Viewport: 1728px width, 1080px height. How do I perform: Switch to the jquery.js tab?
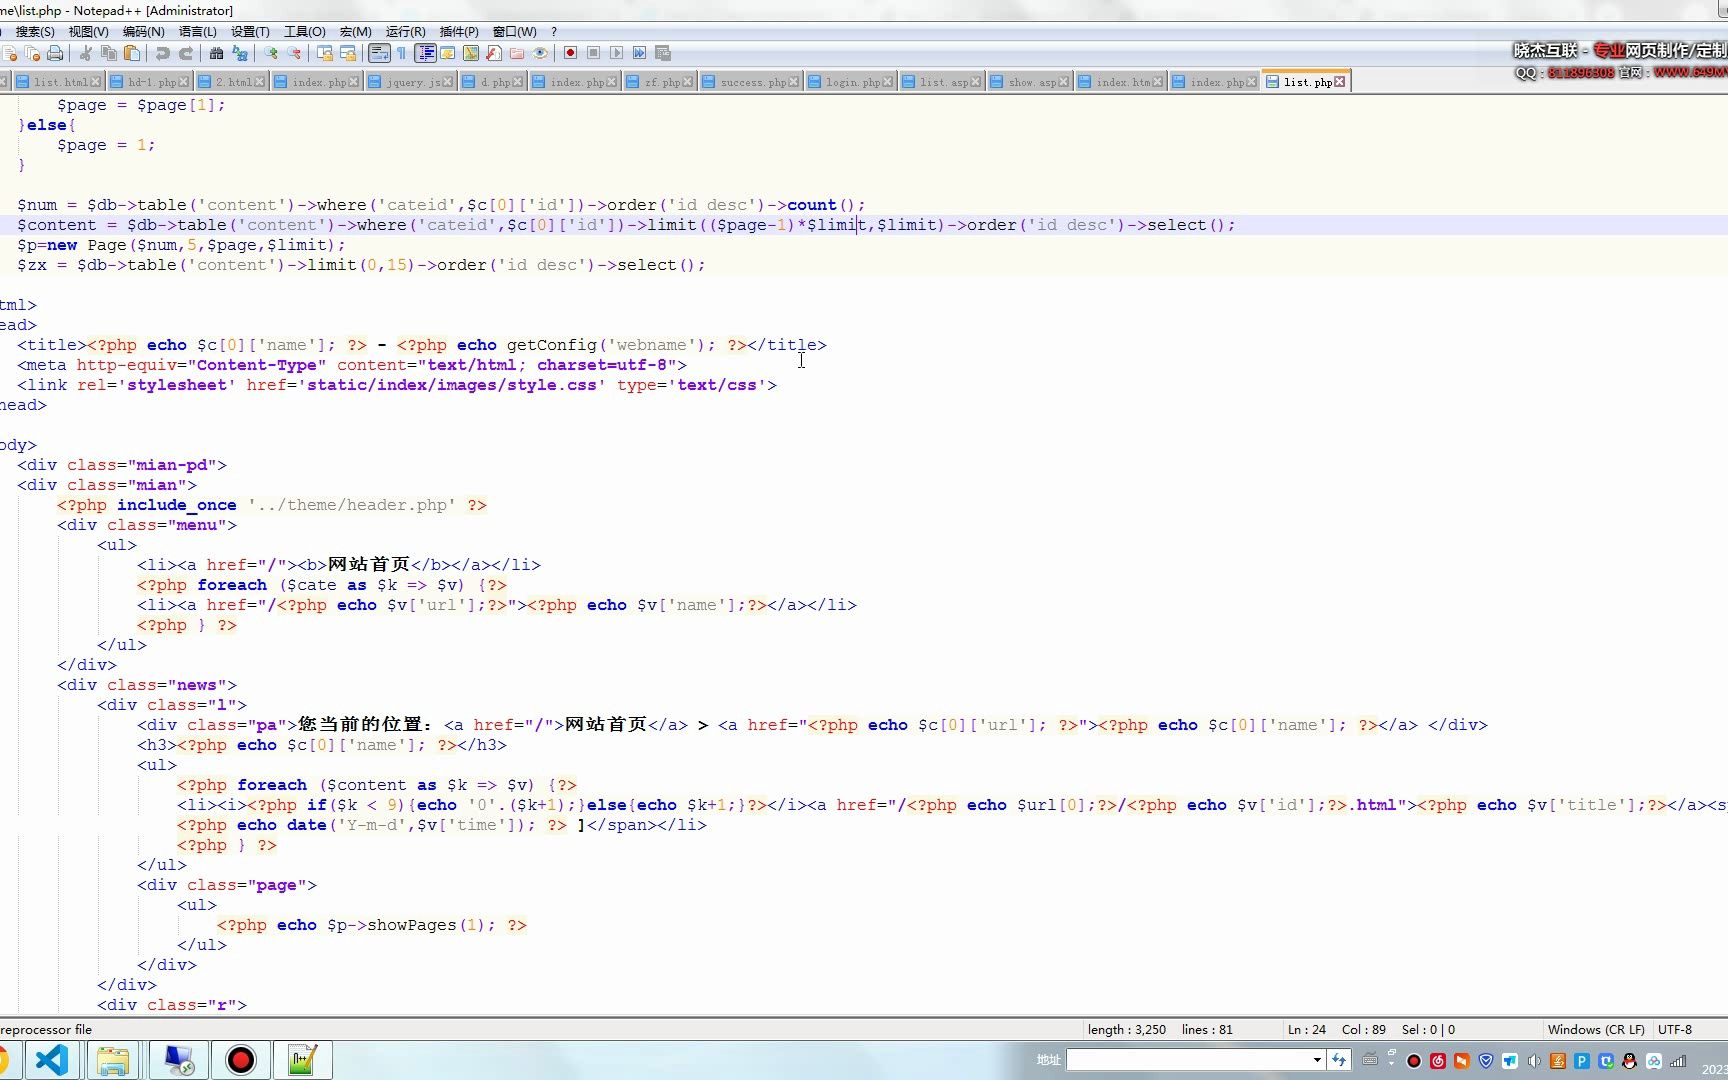pyautogui.click(x=411, y=82)
